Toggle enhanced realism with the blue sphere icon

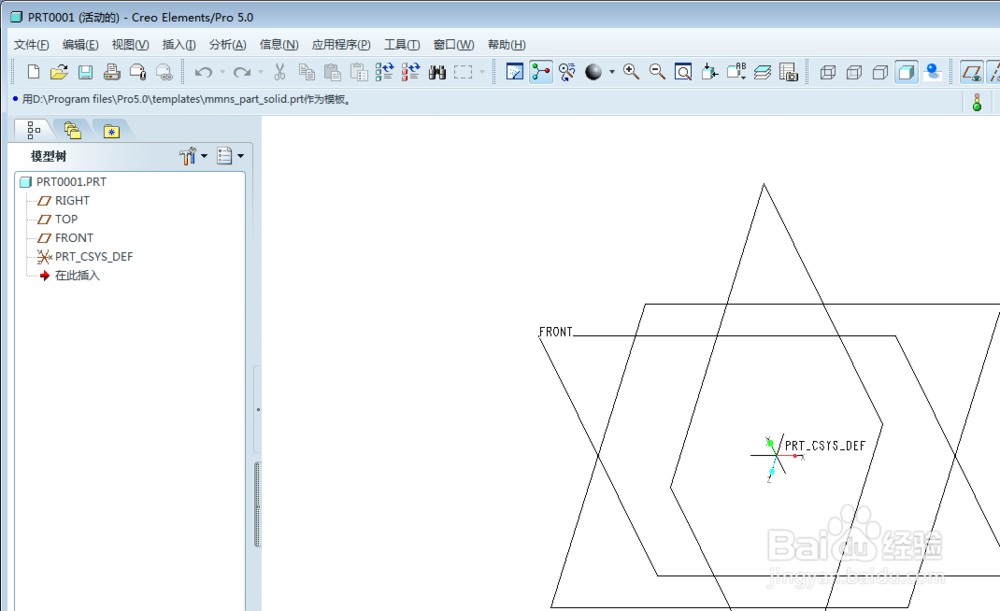click(x=932, y=72)
